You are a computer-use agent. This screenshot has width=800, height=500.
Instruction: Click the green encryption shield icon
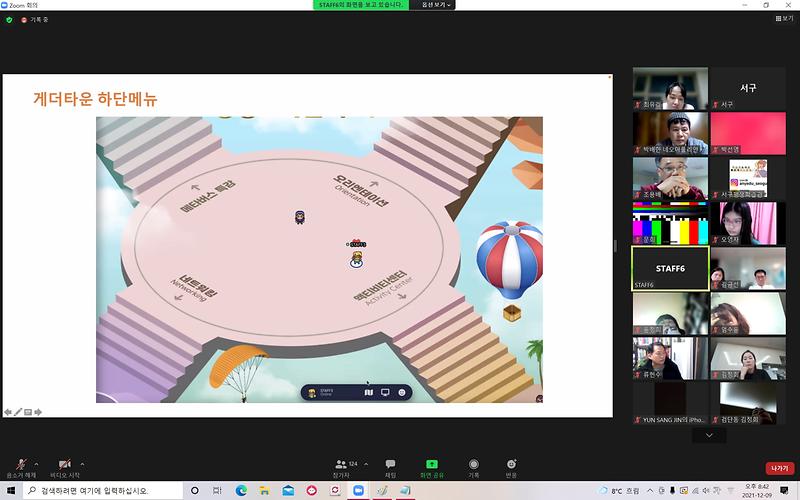coord(9,19)
